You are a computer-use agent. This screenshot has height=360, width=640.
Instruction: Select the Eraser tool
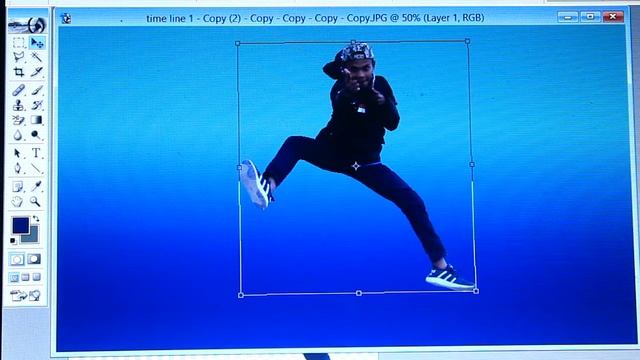pos(18,120)
